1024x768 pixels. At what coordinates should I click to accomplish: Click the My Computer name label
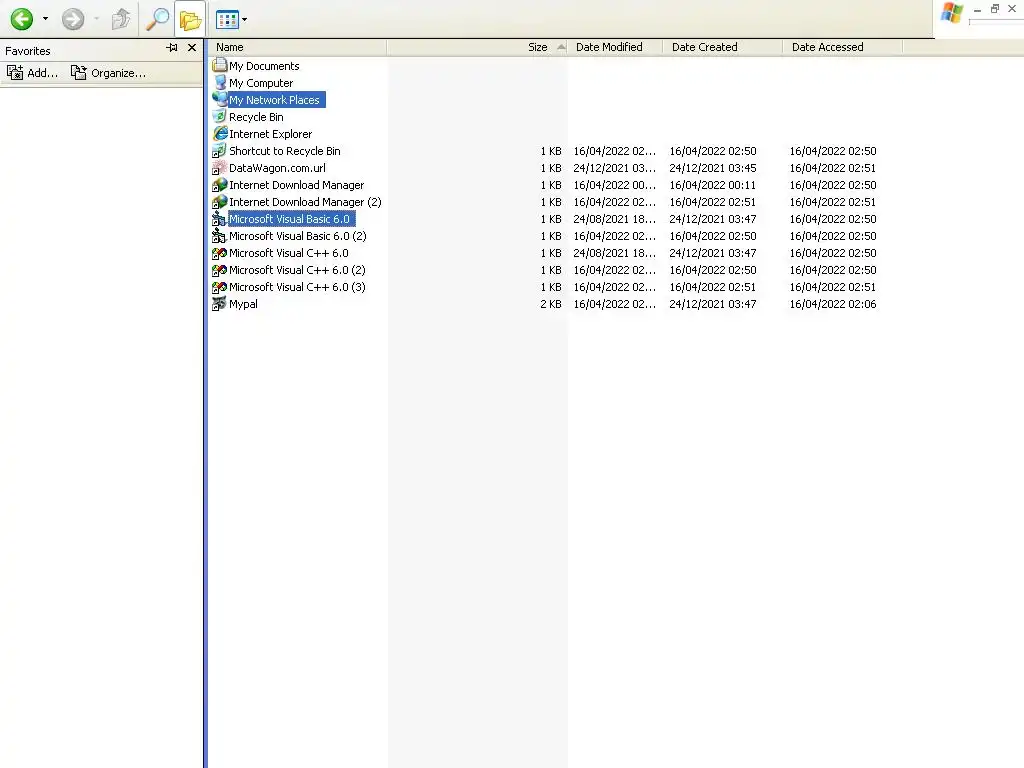point(261,83)
